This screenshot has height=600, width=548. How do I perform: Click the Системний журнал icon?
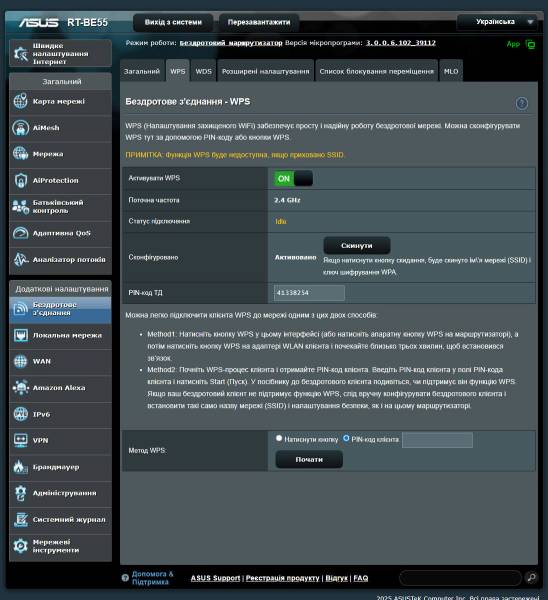pyautogui.click(x=21, y=520)
